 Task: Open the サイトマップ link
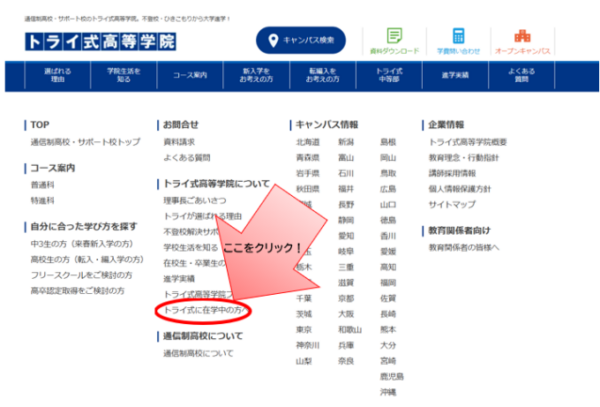click(452, 201)
